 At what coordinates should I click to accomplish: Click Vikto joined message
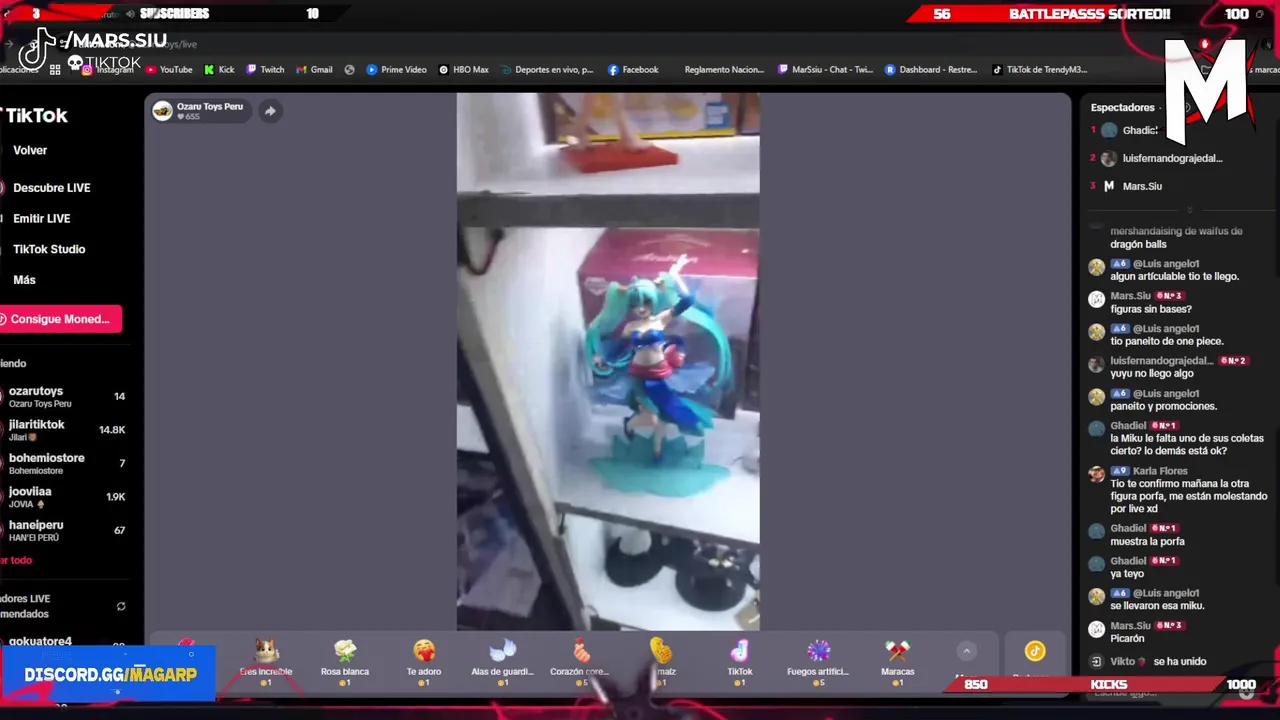pos(1147,661)
